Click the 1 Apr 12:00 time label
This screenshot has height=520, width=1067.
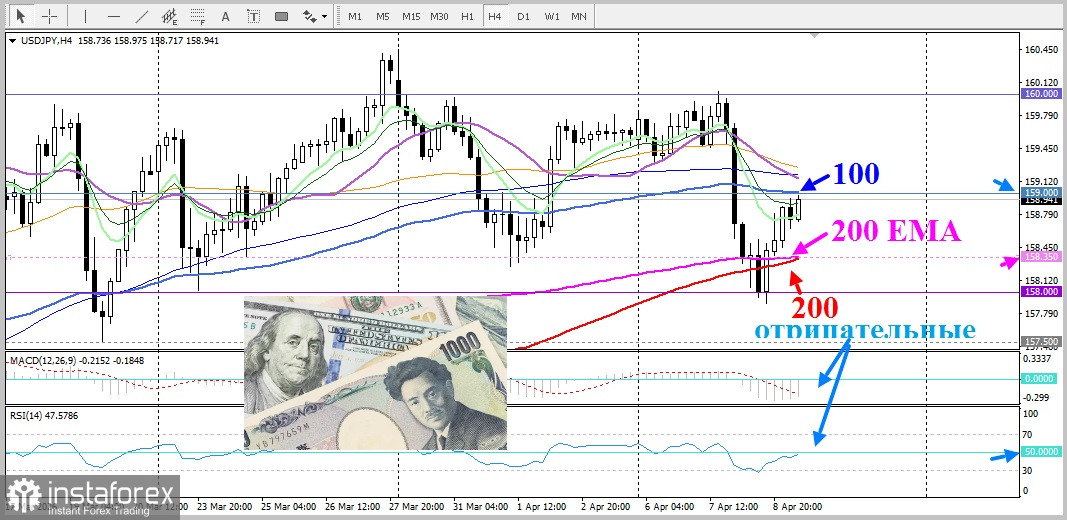click(x=542, y=507)
